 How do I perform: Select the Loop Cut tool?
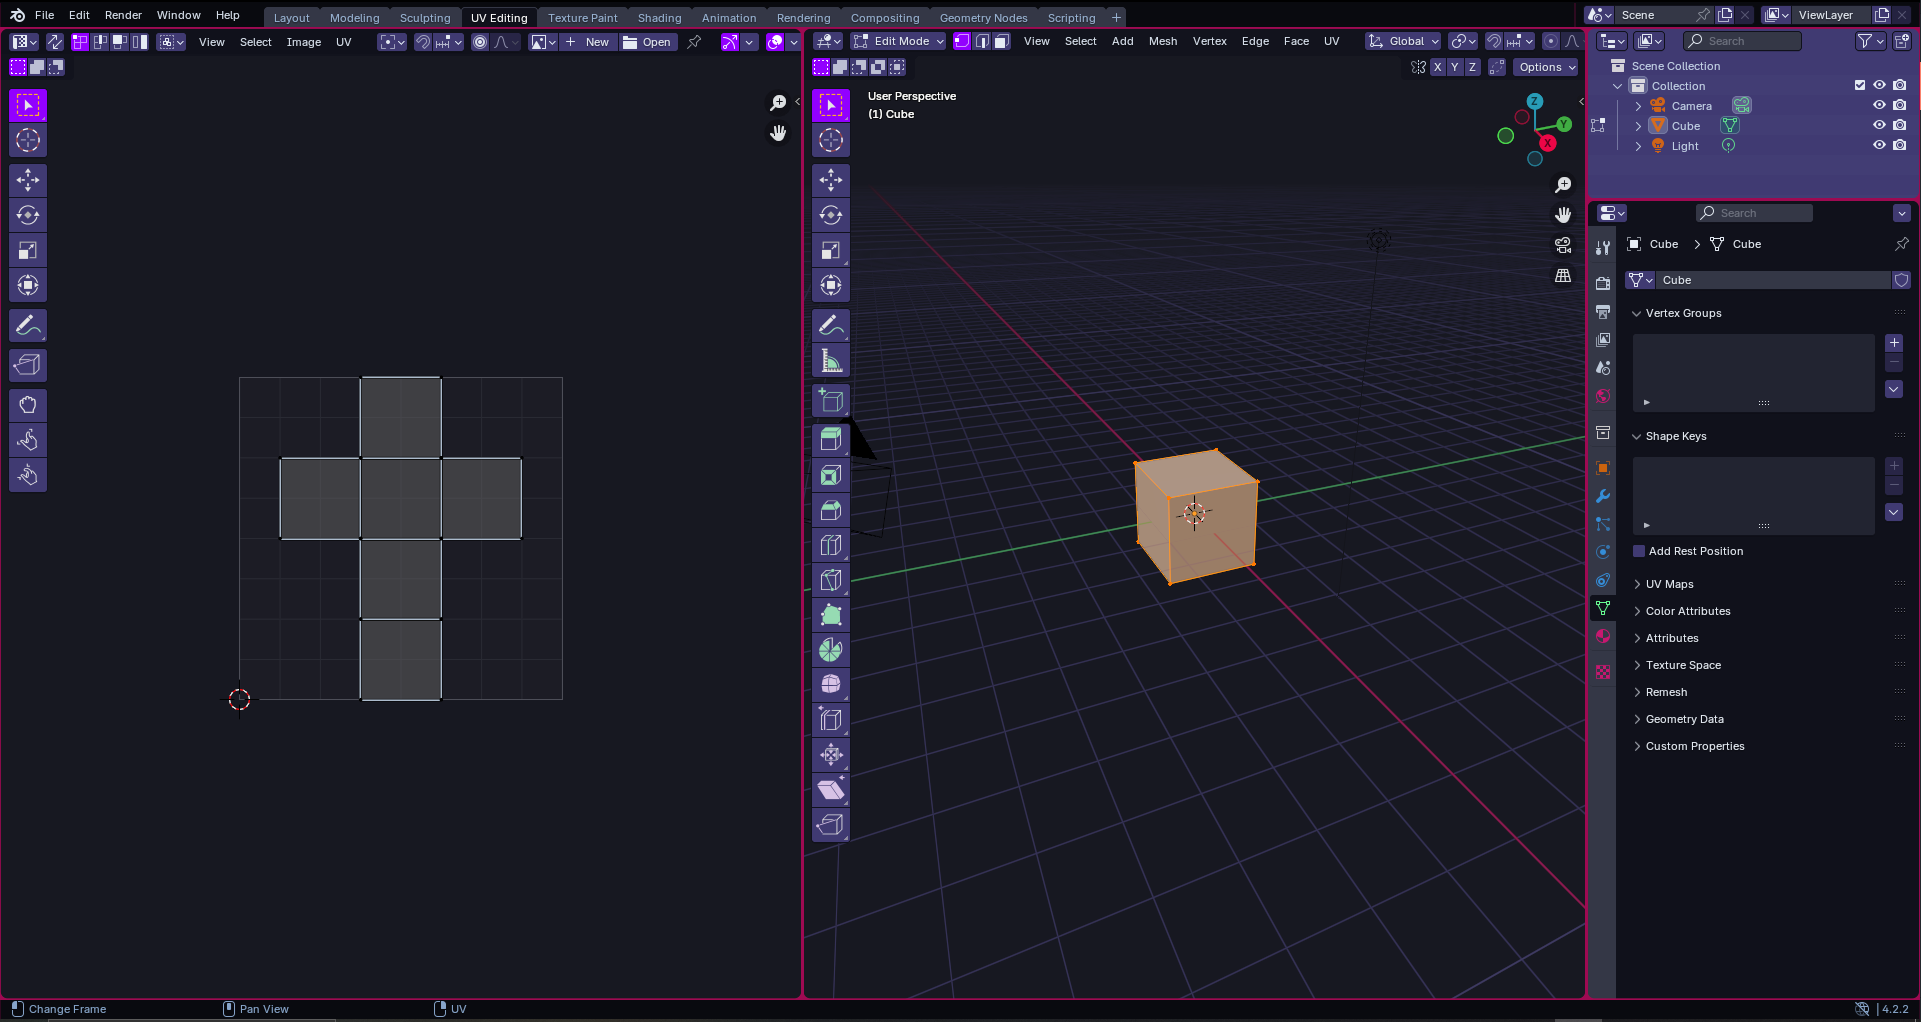coord(831,545)
